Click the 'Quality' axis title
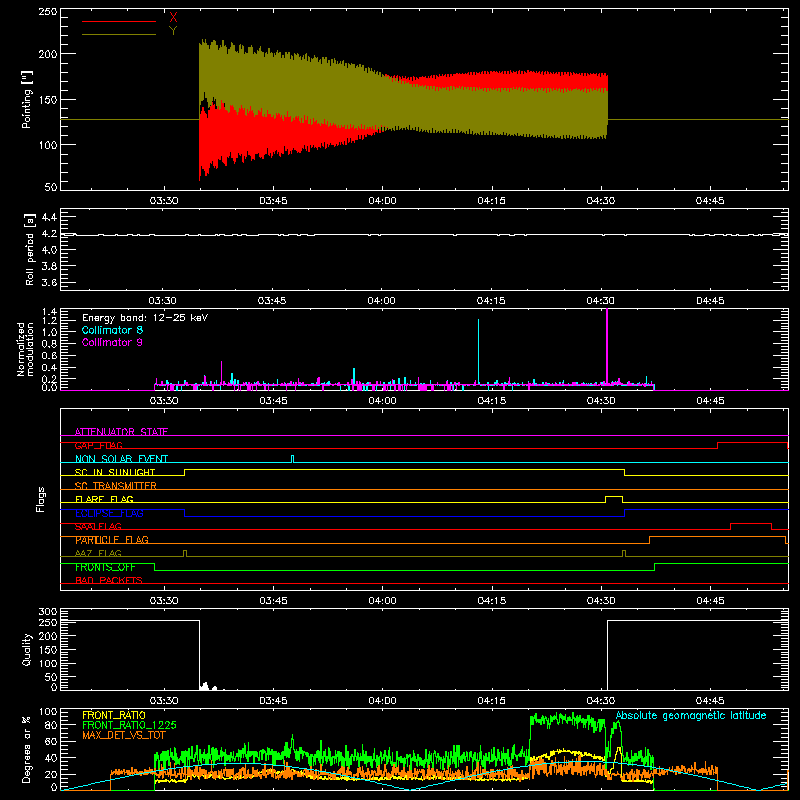This screenshot has height=800, width=800. [27, 649]
